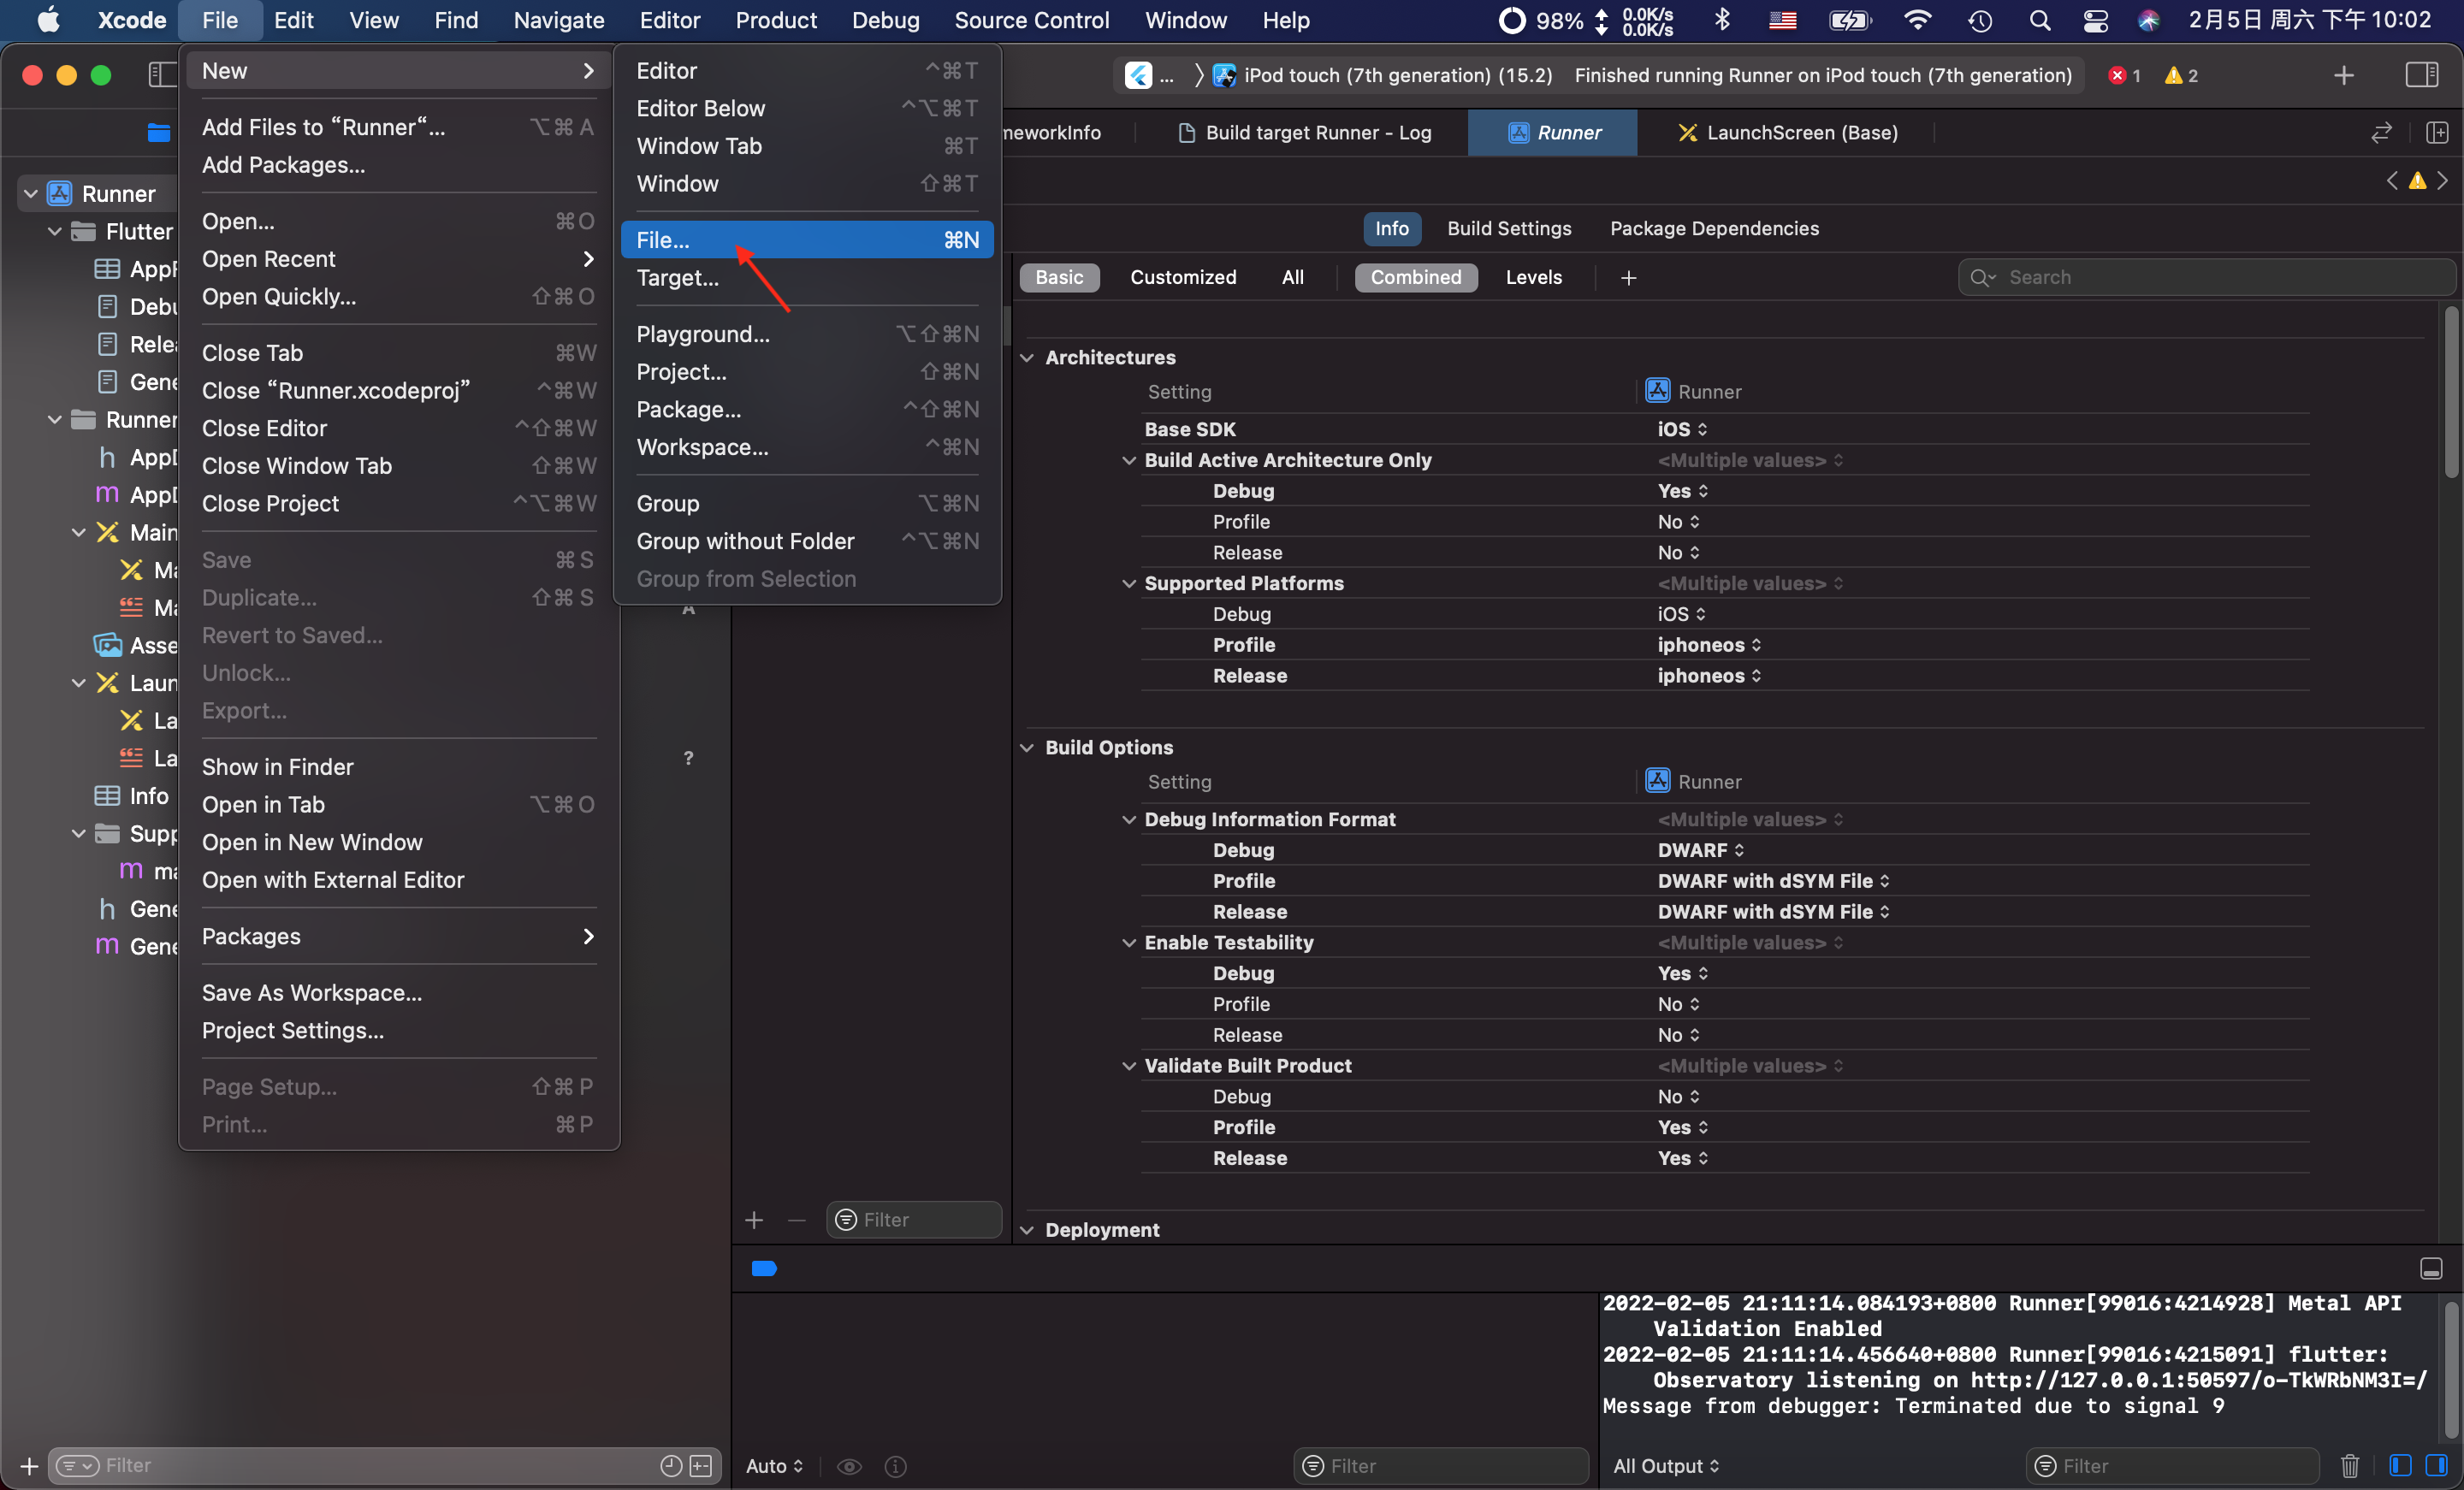Viewport: 2464px width, 1490px height.
Task: Hide the debug area toggle icon
Action: 2431,1268
